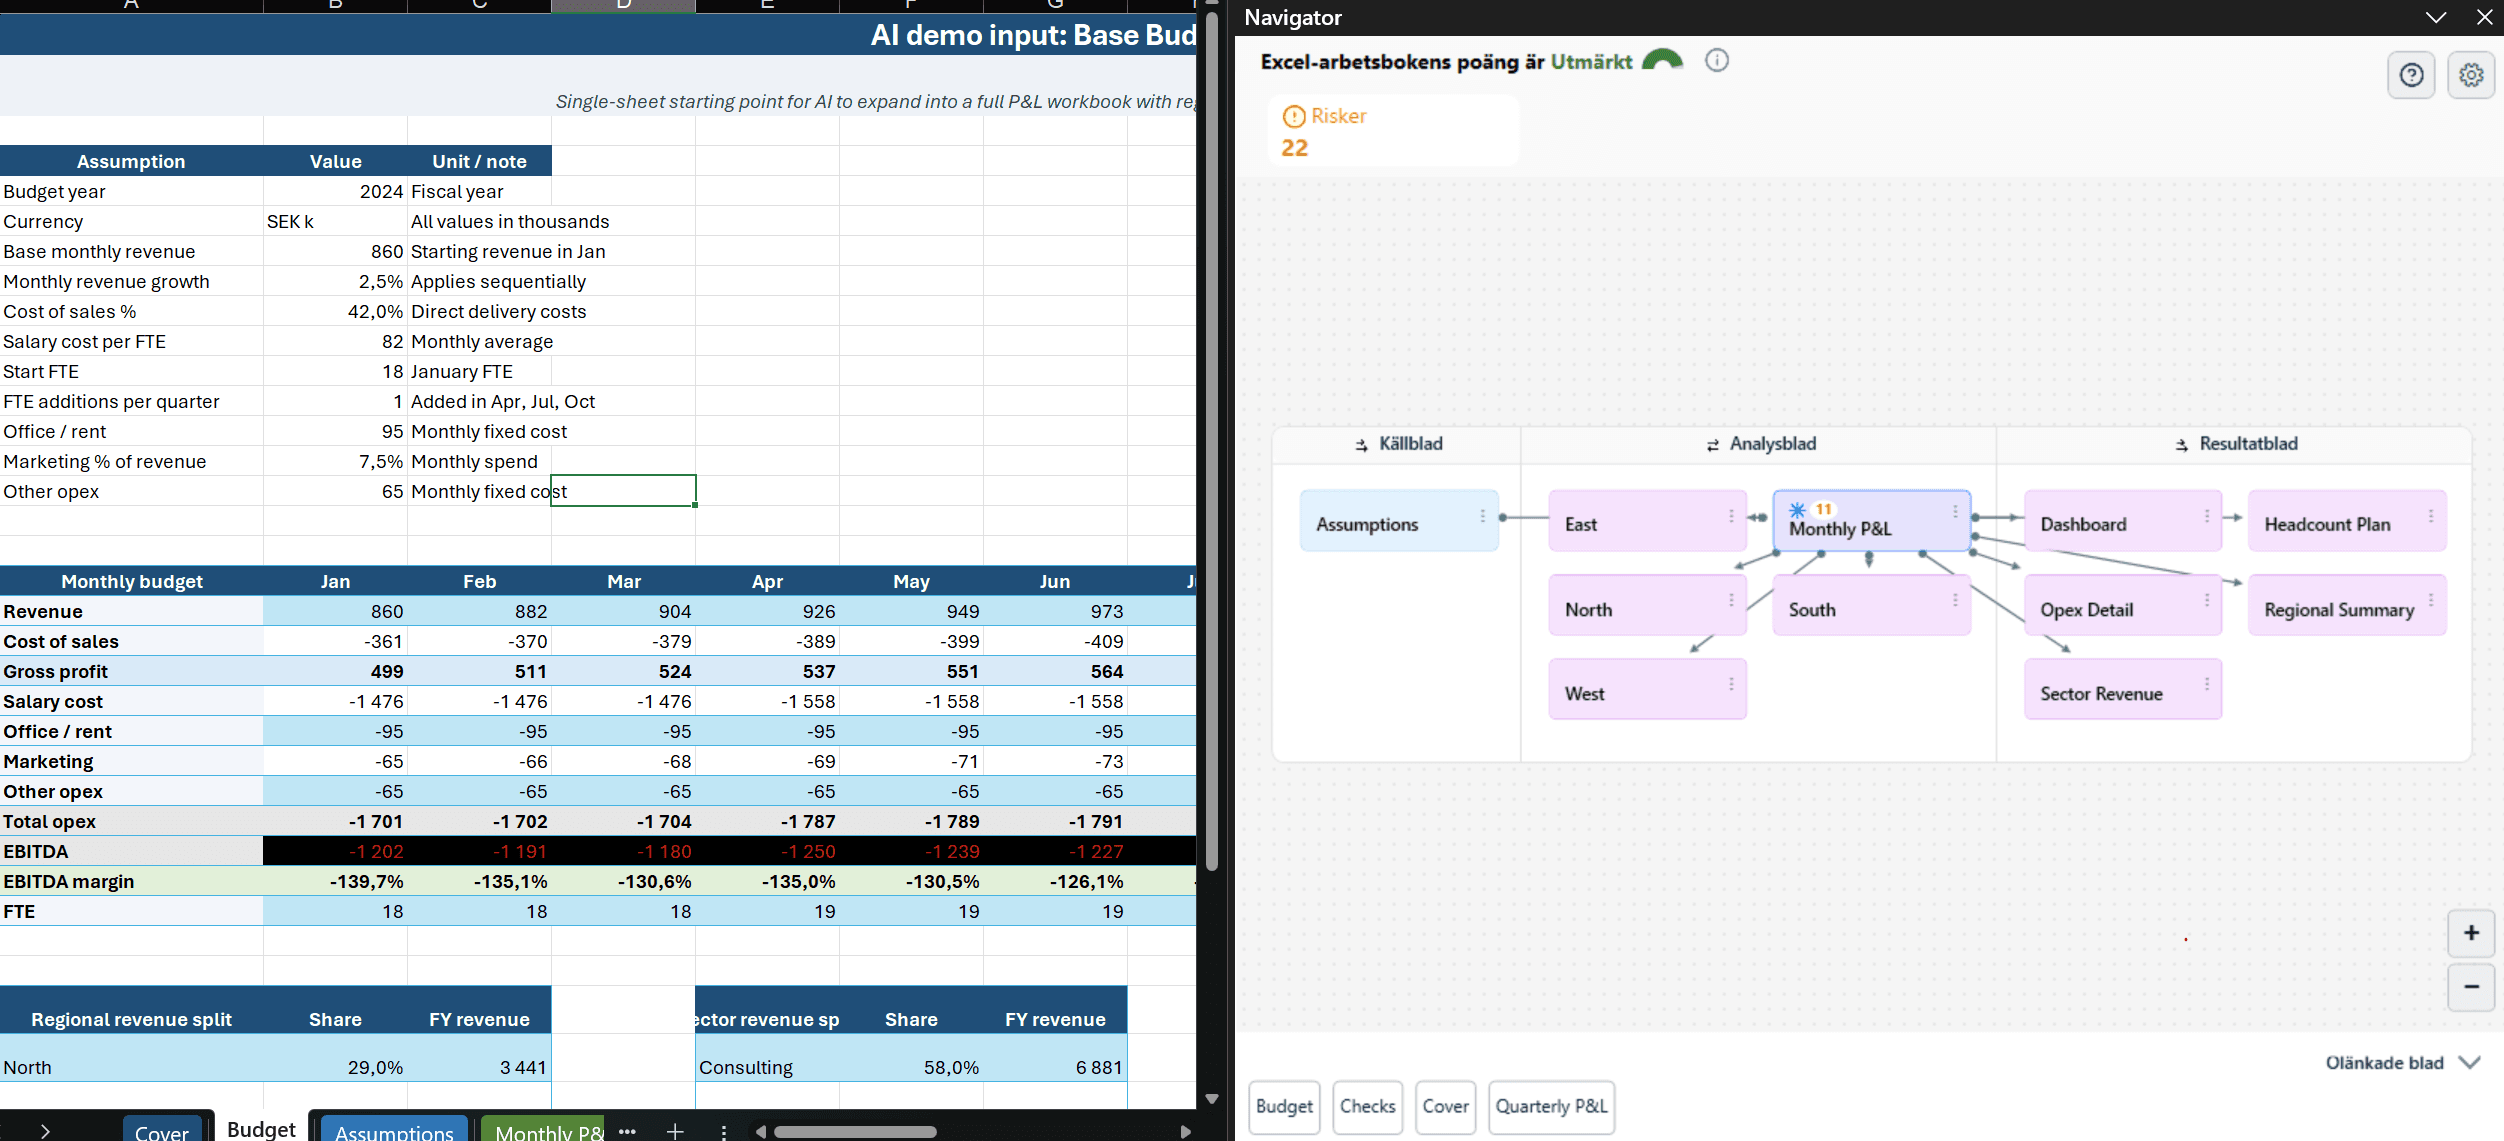Show hidden sheet tabs via ellipsis
2504x1141 pixels.
pyautogui.click(x=627, y=1131)
